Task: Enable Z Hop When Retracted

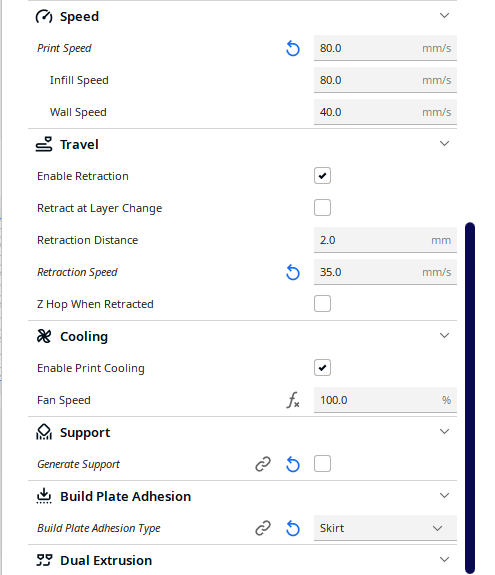Action: point(322,304)
